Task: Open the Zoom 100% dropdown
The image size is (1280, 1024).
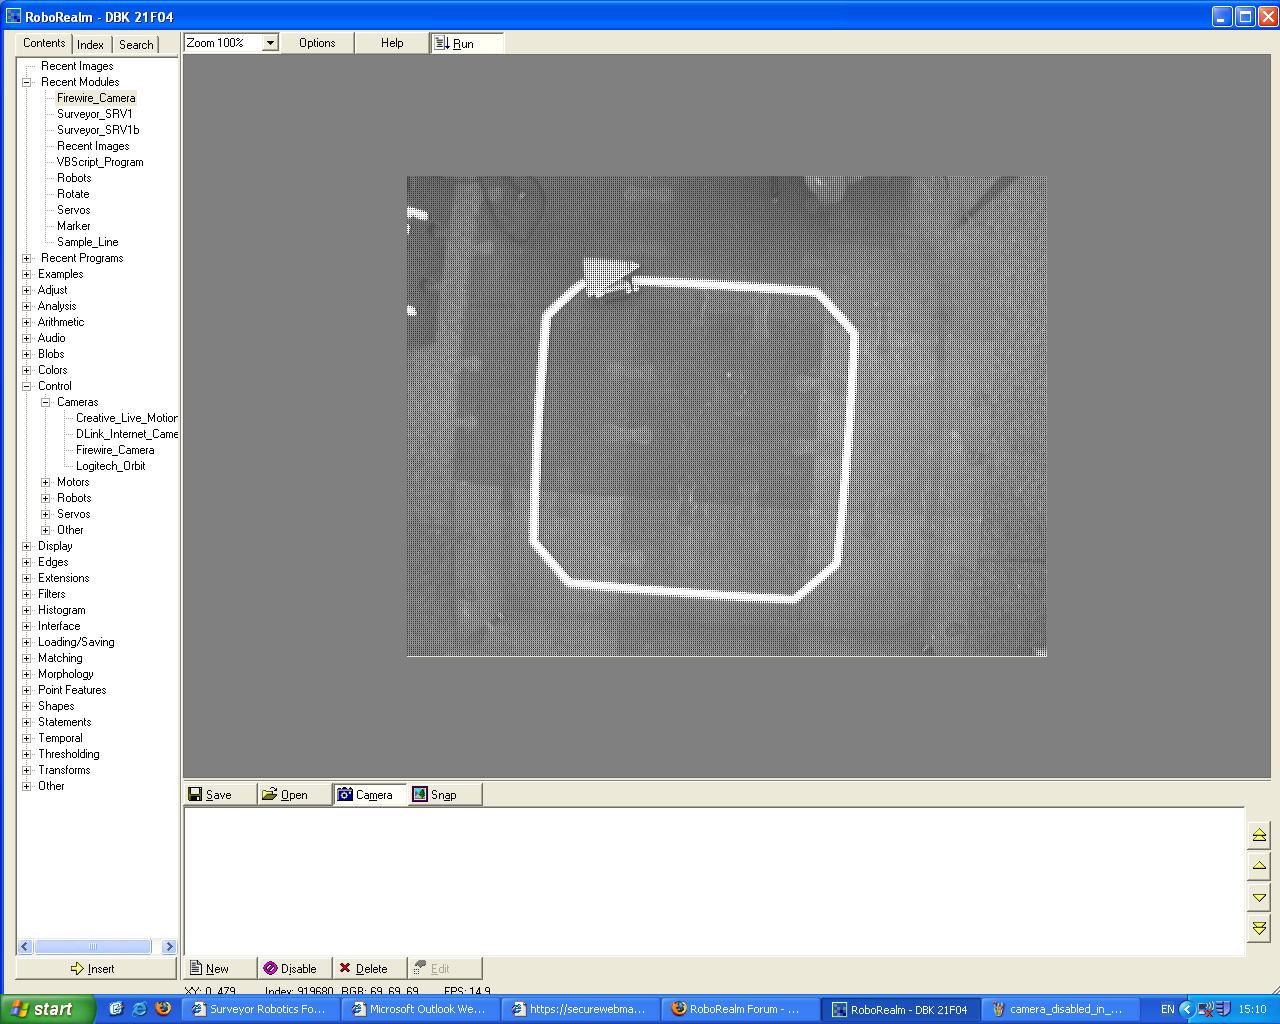Action: pos(269,43)
